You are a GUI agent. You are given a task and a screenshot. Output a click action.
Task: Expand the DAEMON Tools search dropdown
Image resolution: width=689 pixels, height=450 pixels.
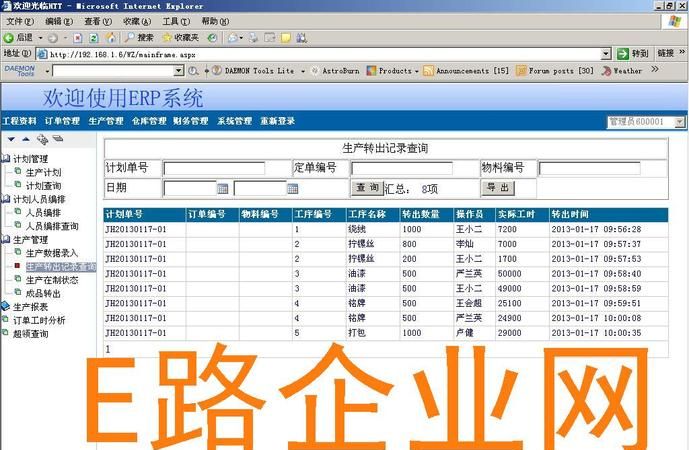pos(178,70)
